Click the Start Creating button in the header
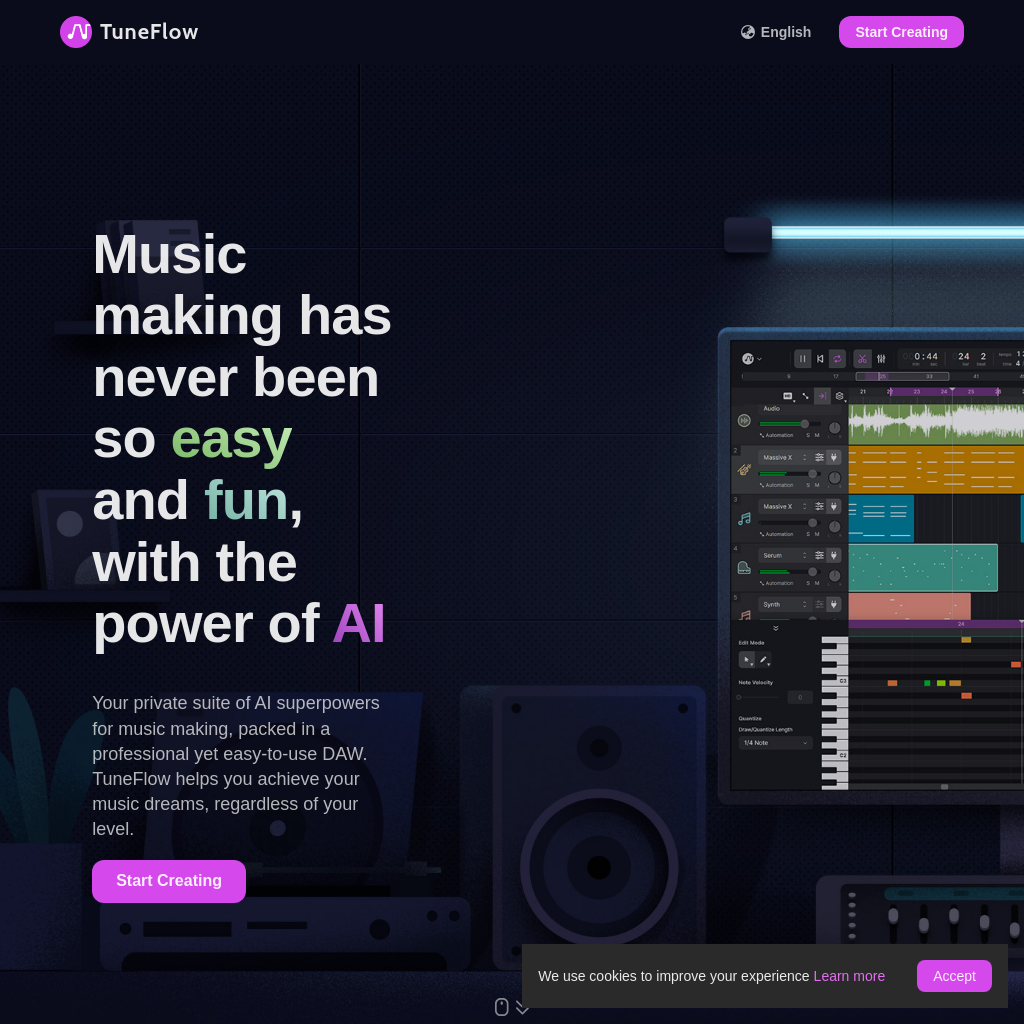1024x1024 pixels. coord(901,32)
